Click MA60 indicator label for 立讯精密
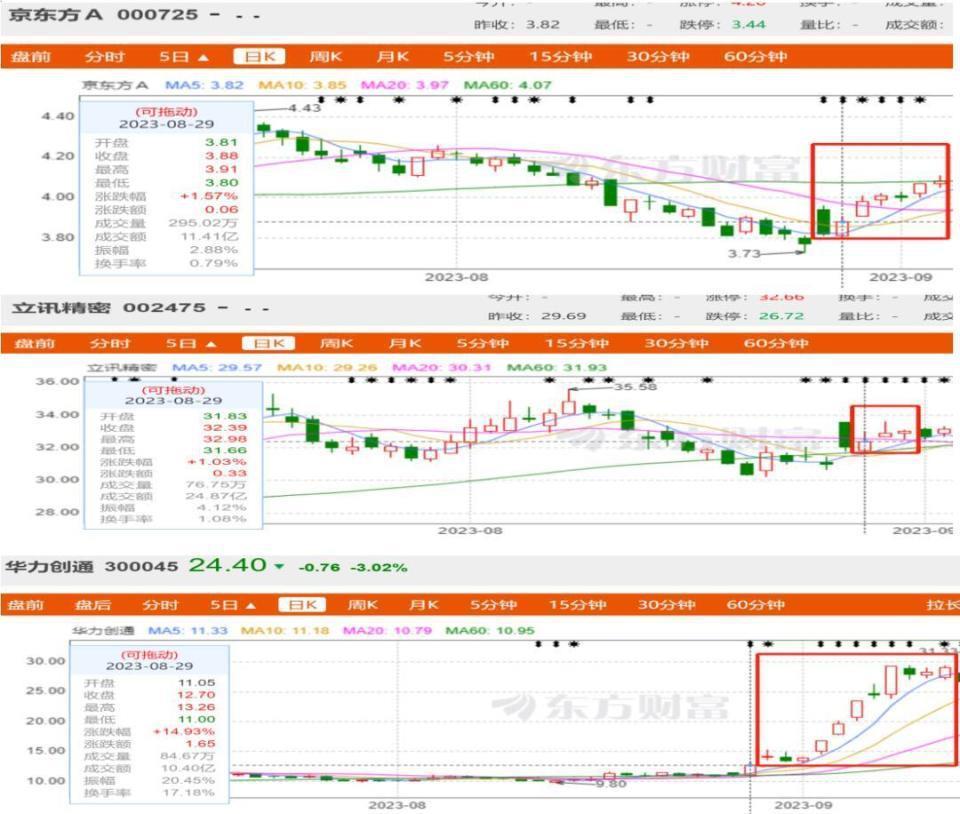The height and width of the screenshot is (814, 960). pyautogui.click(x=557, y=368)
